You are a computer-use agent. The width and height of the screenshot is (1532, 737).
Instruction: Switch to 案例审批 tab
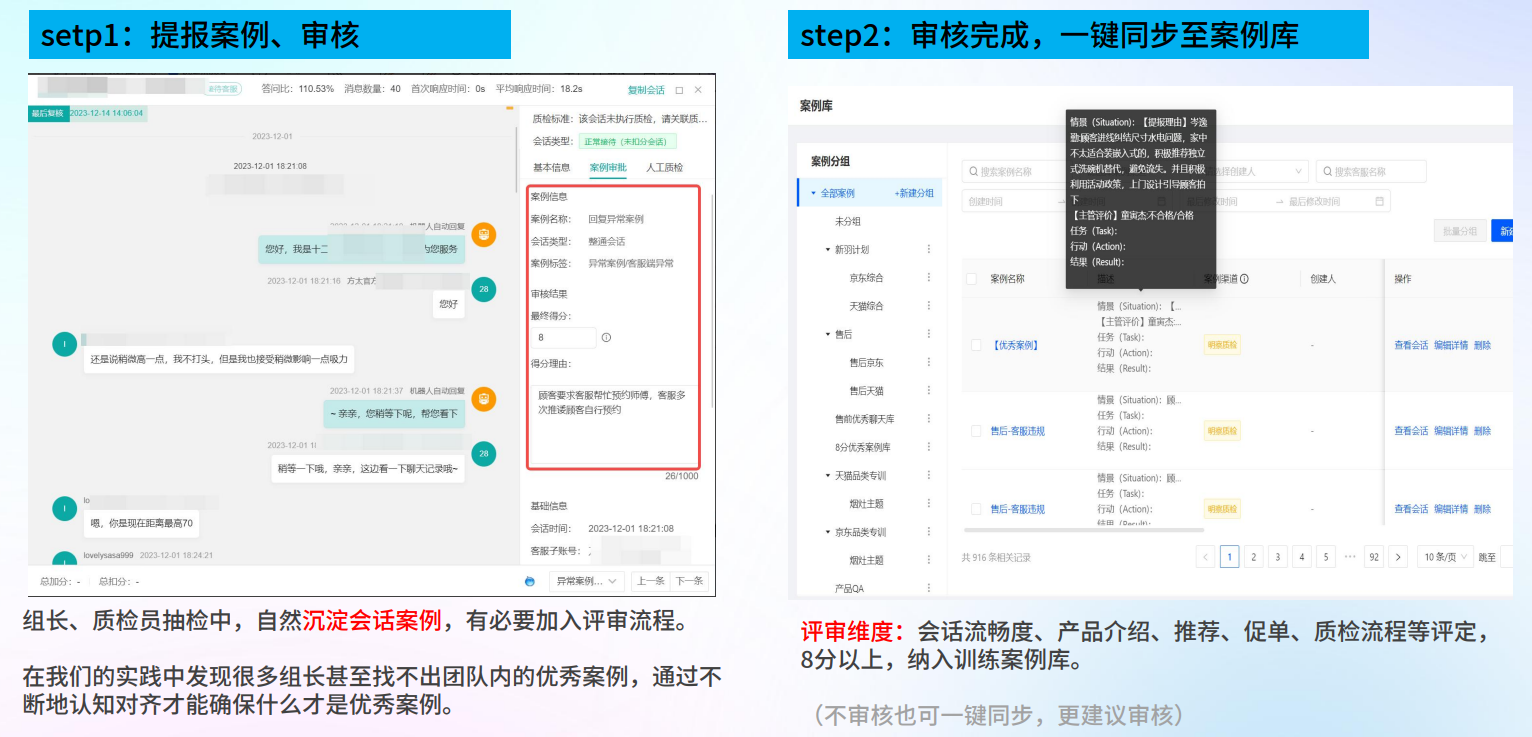[x=608, y=167]
